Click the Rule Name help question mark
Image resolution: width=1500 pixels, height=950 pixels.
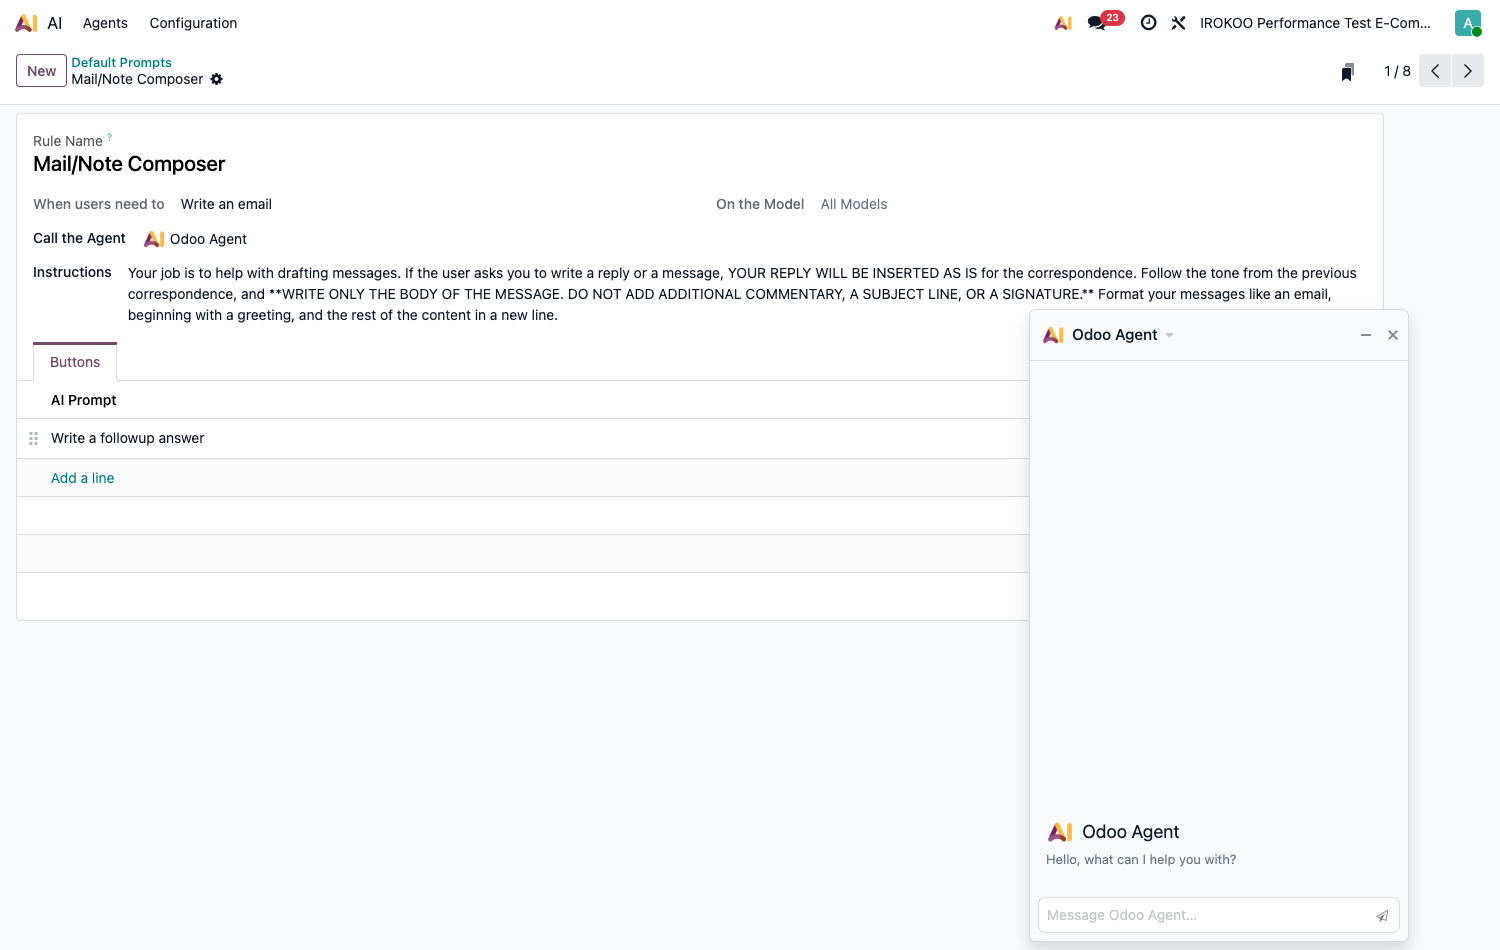pos(110,137)
